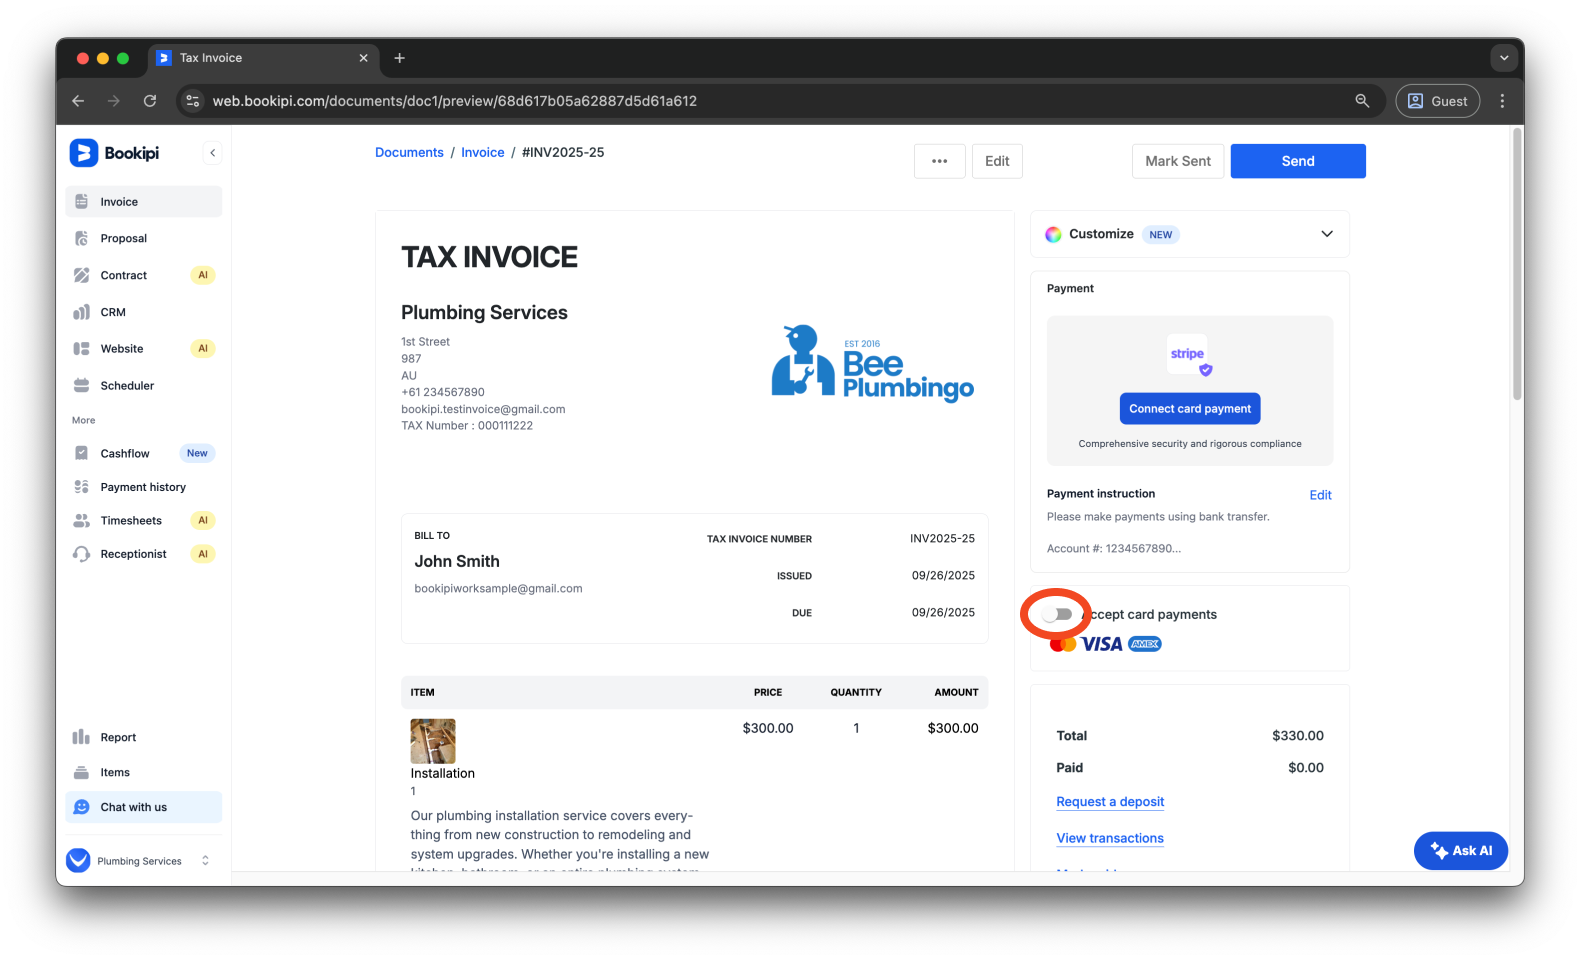The width and height of the screenshot is (1581, 960).
Task: Go to CRM in sidebar
Action: tap(144, 312)
